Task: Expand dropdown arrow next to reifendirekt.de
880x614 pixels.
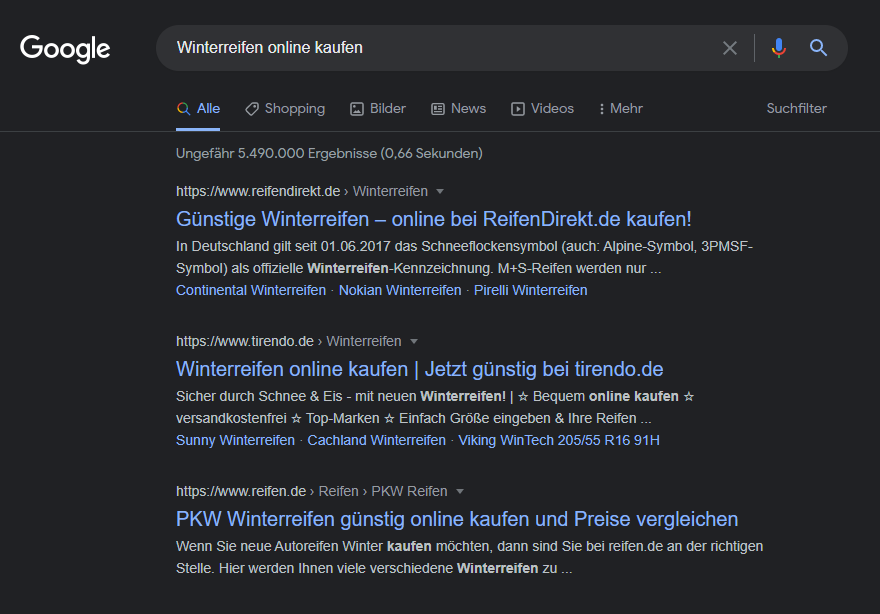Action: pyautogui.click(x=440, y=192)
